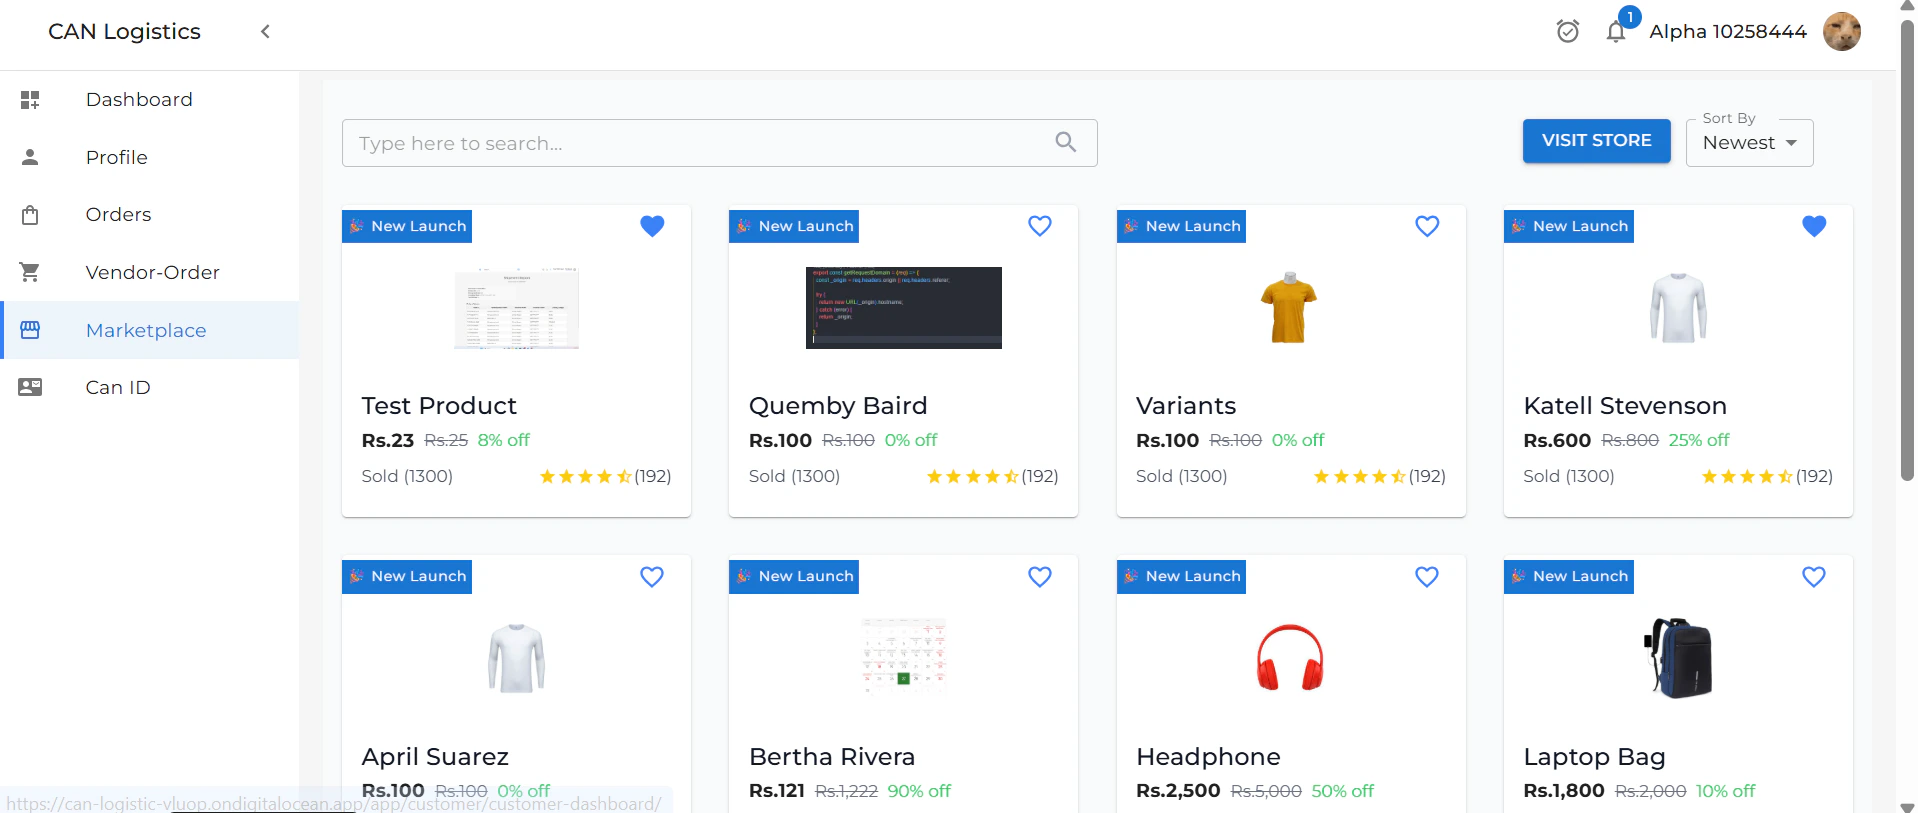The height and width of the screenshot is (813, 1918).
Task: Favorite April Suarez with heart icon
Action: tap(652, 577)
